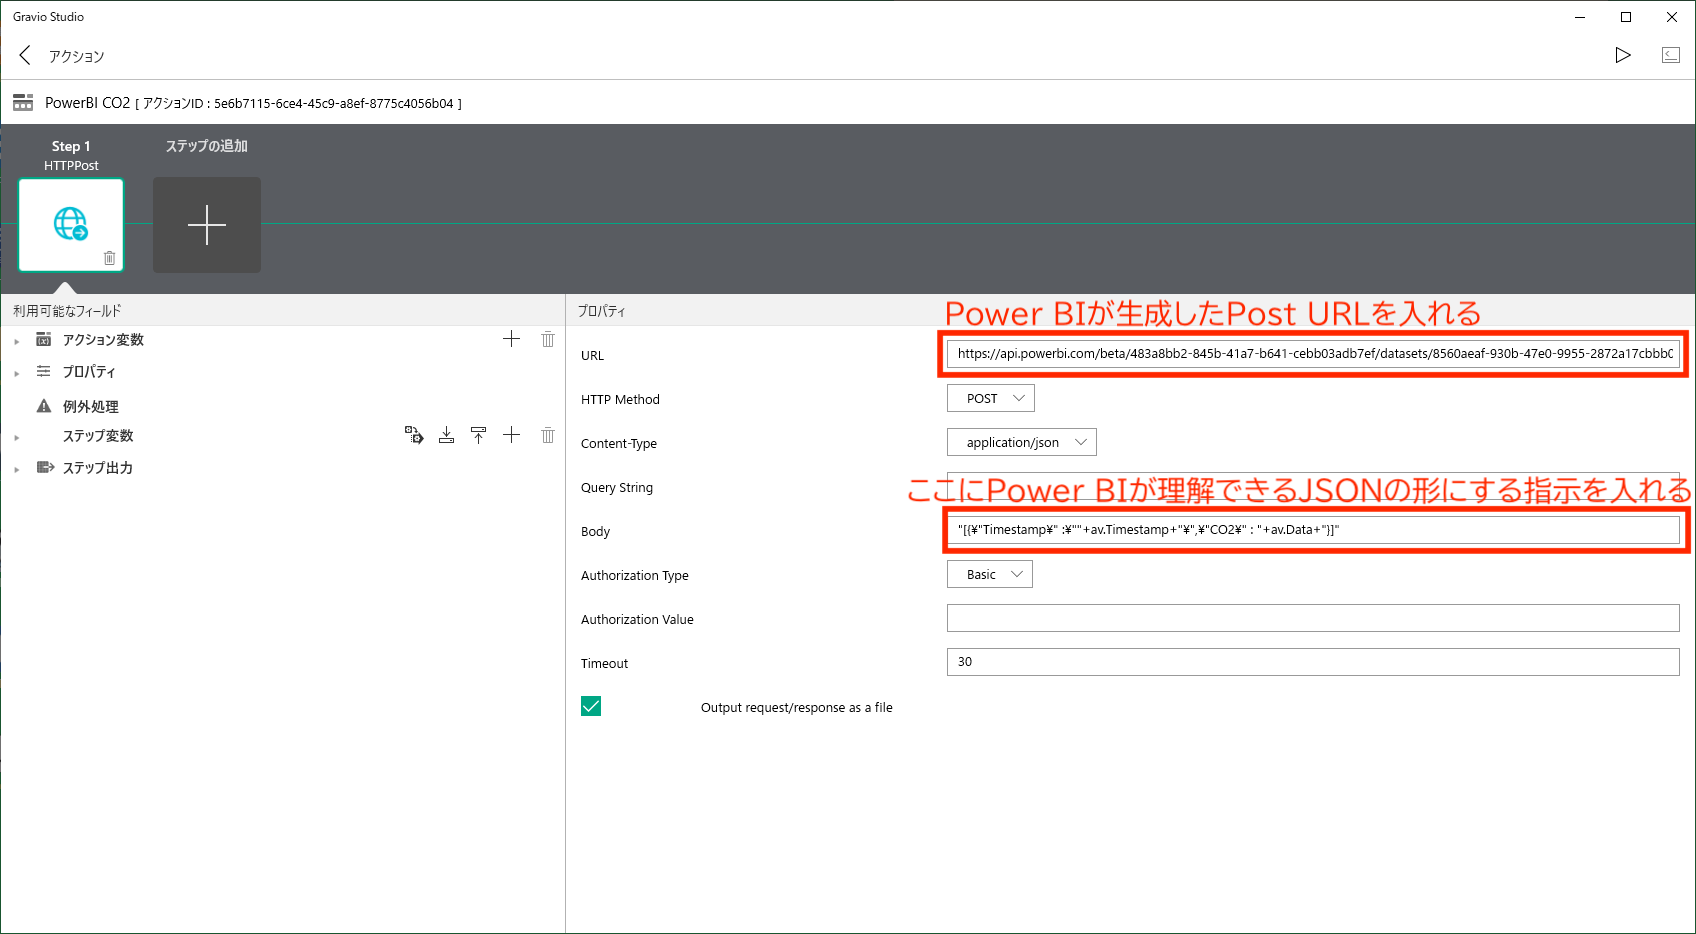Delete action variable with trash icon

coord(548,339)
